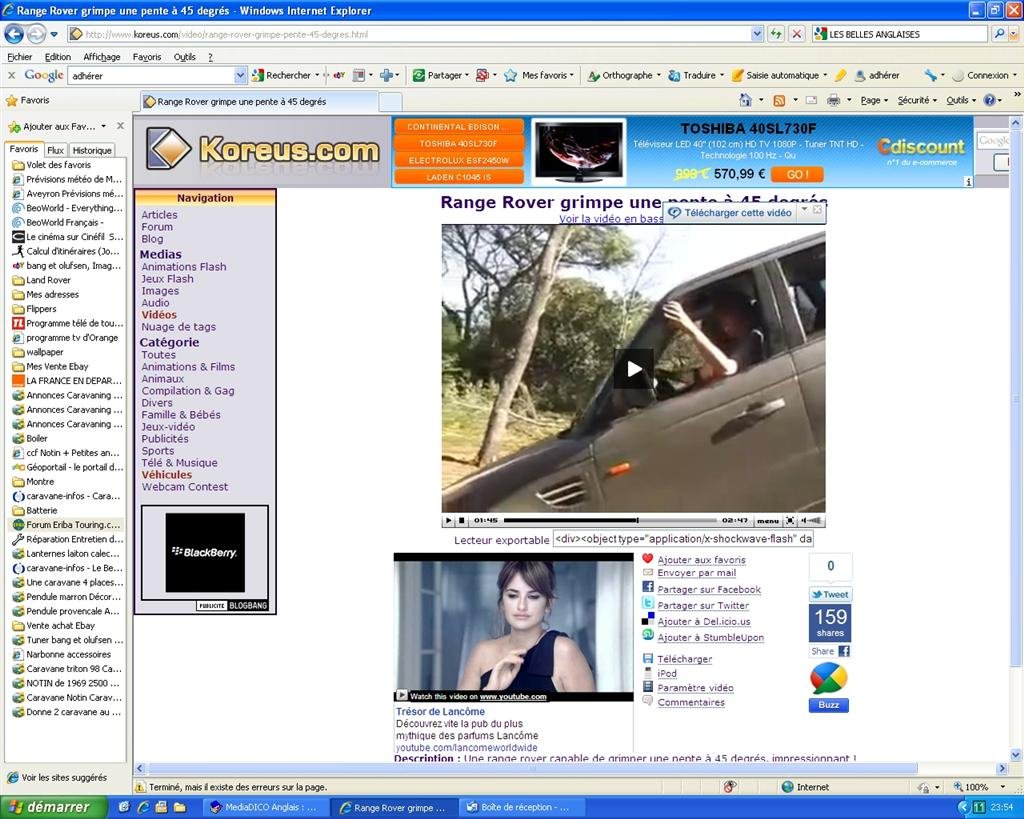Screen dimensions: 1024x819
Task: Click the Twitter icon beside Partager sur Twitter
Action: tap(648, 603)
